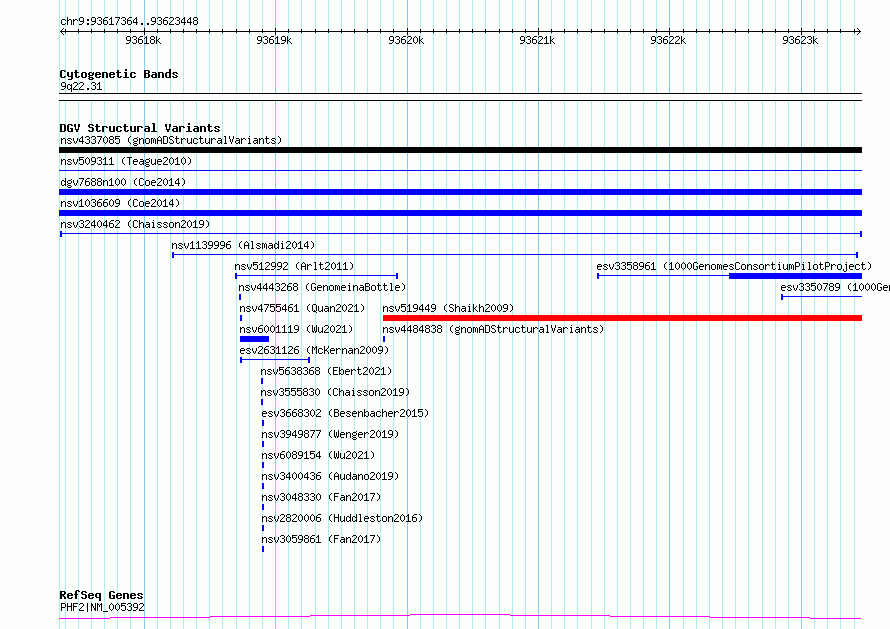Open the esv3350789 variant label
This screenshot has width=890, height=629.
click(835, 287)
